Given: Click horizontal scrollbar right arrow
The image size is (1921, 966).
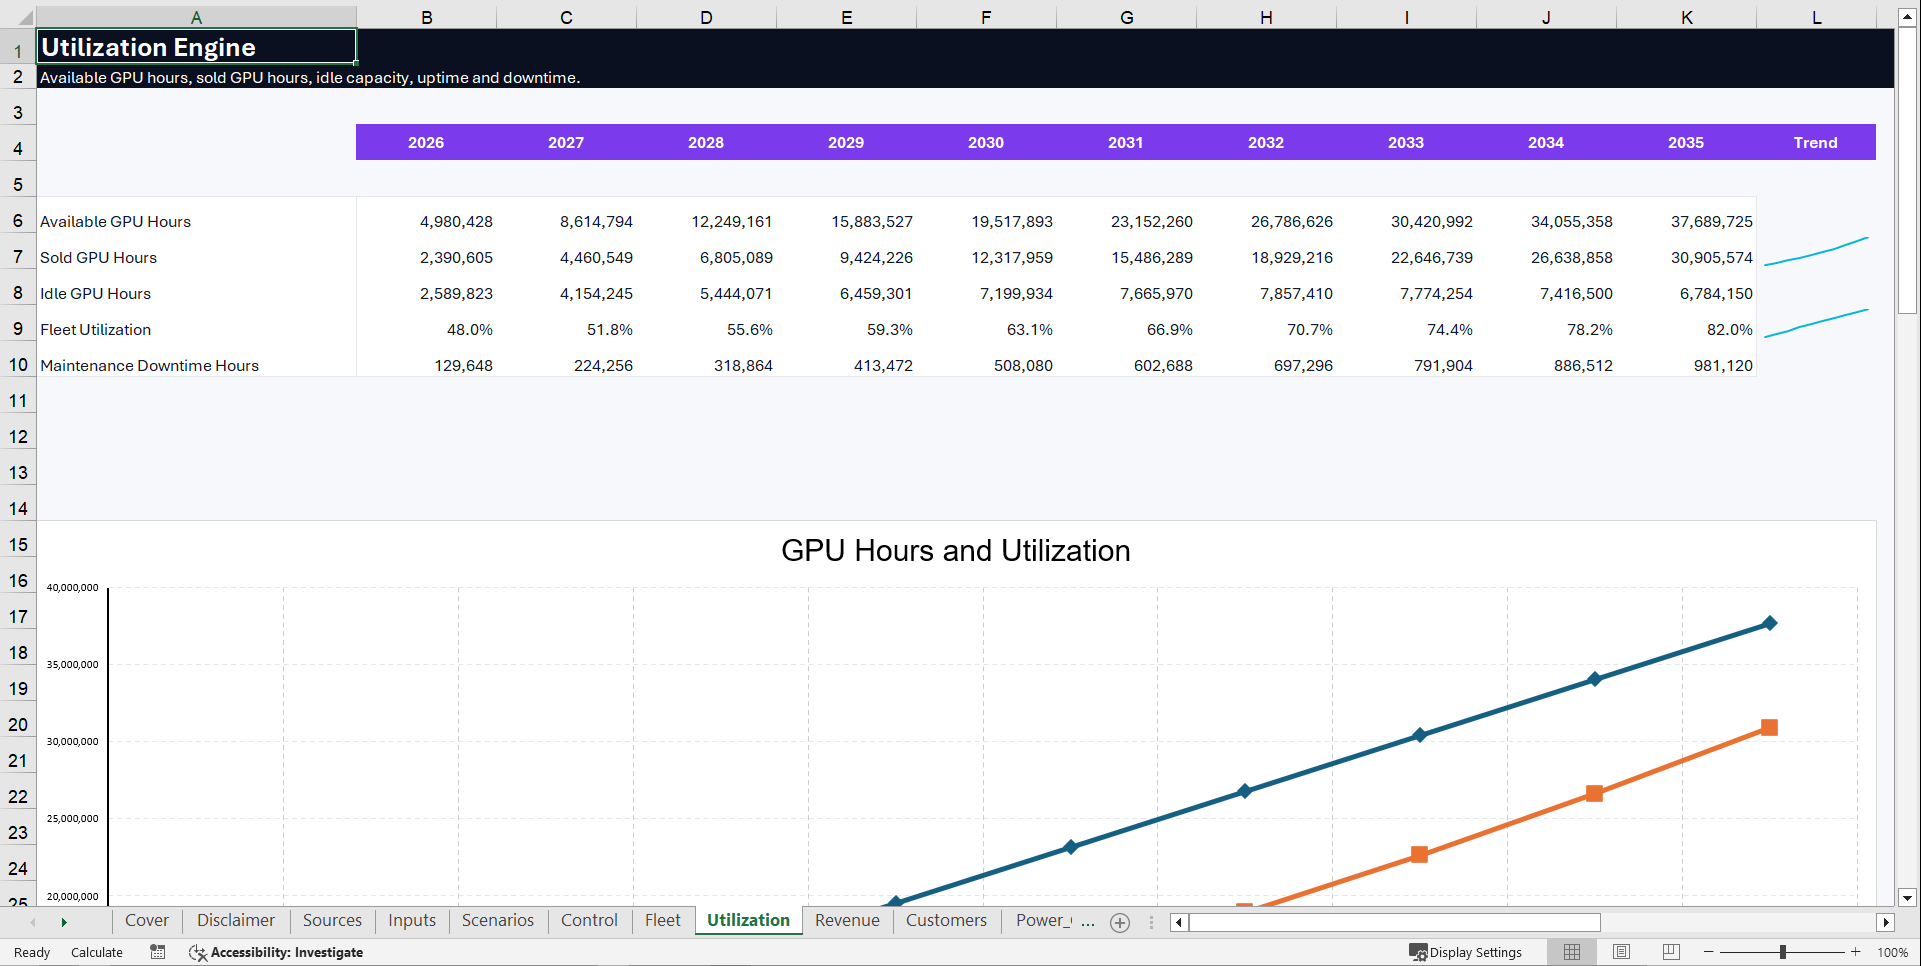Looking at the screenshot, I should pyautogui.click(x=1886, y=922).
